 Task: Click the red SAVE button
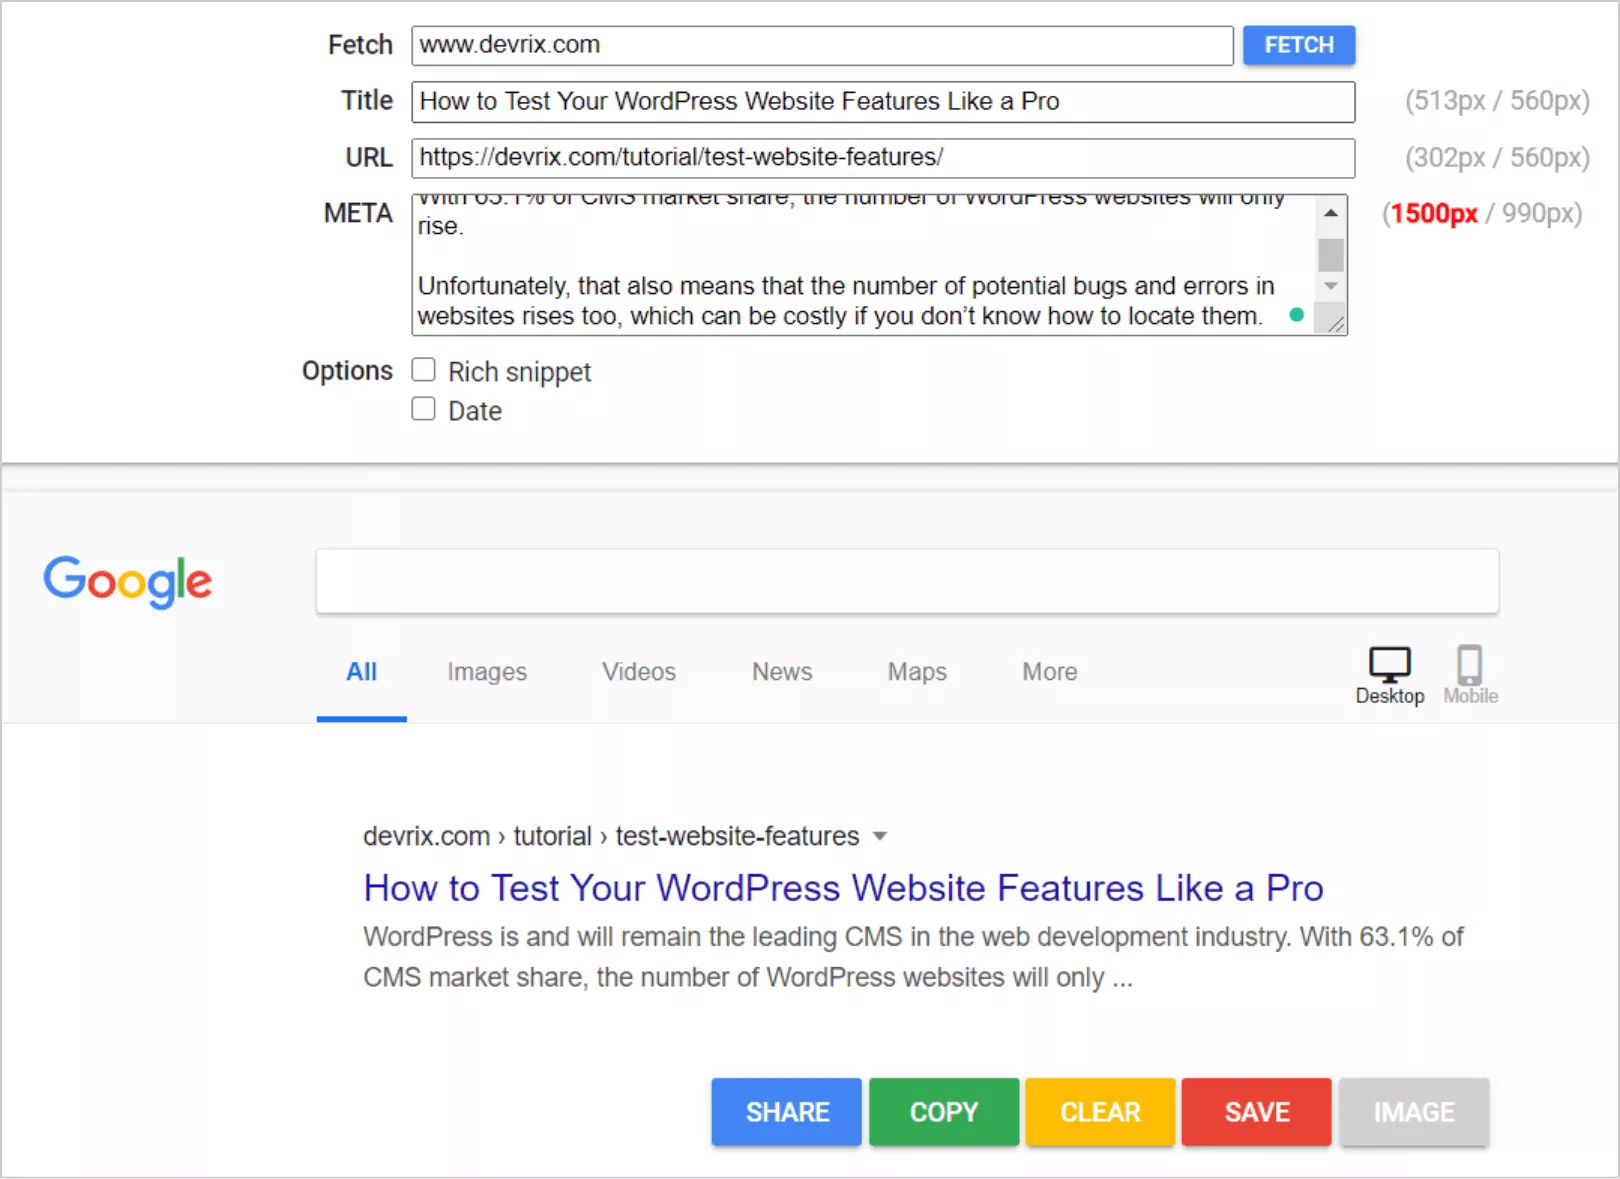click(x=1257, y=1112)
